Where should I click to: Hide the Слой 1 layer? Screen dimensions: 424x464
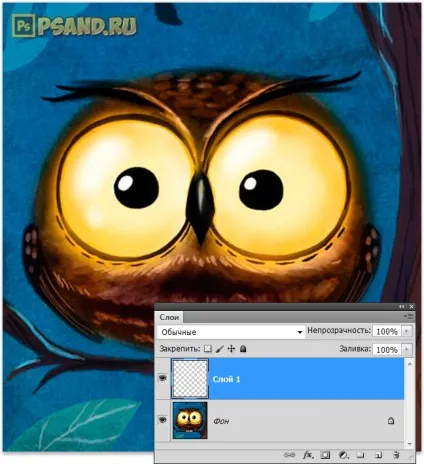163,378
